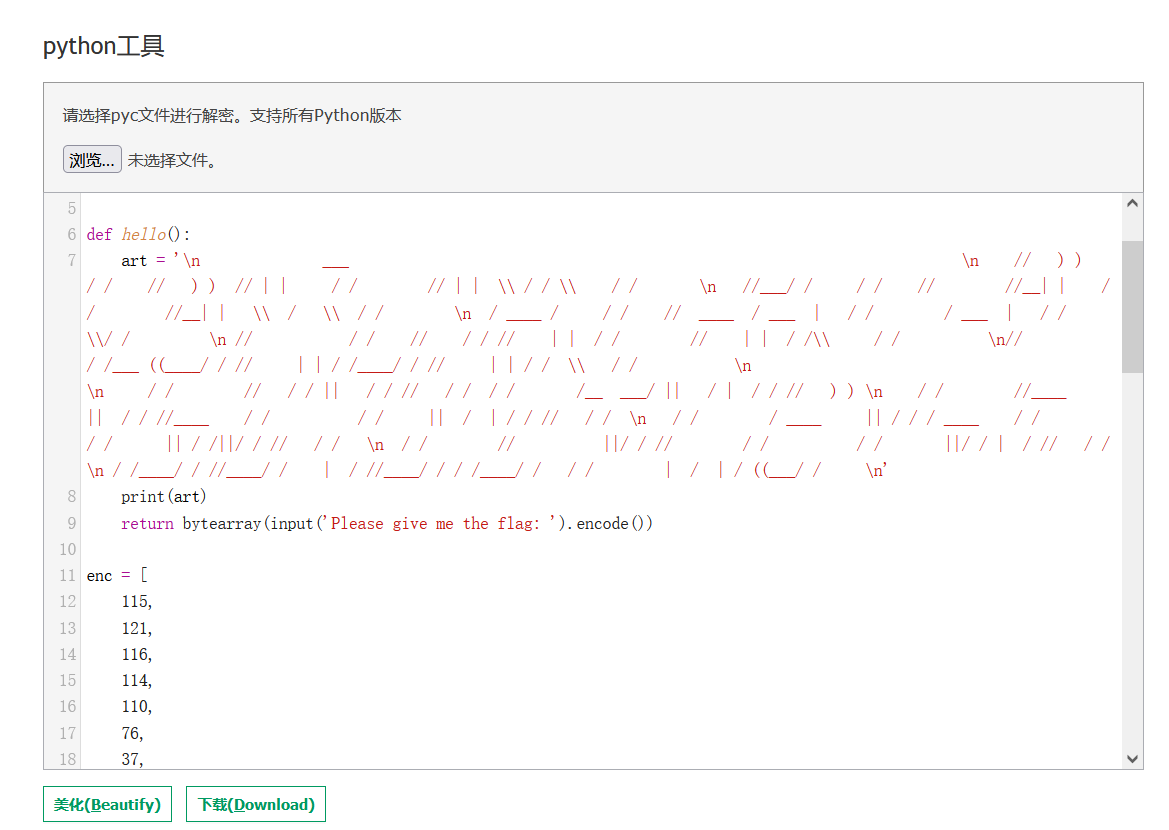Place cursor on the def hello(): line

click(x=138, y=235)
